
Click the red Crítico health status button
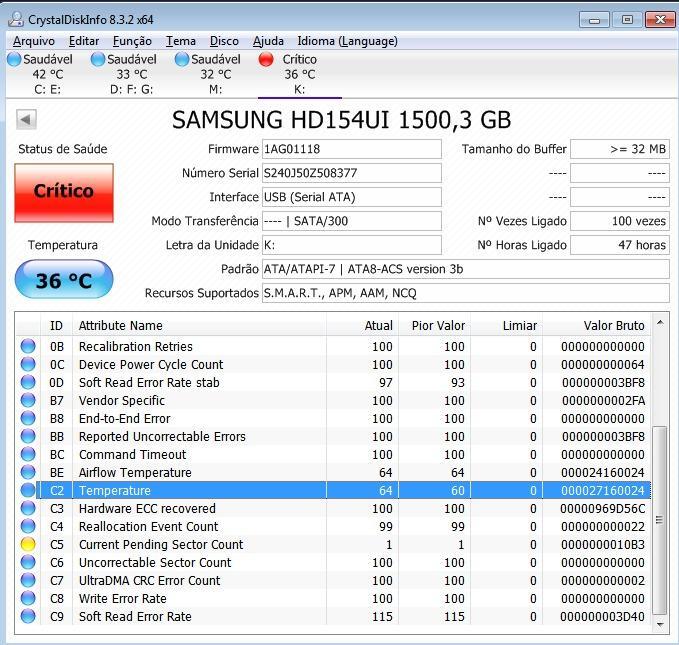point(64,193)
